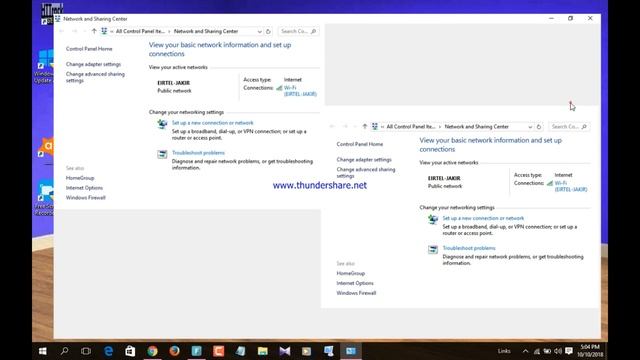Viewport: 640px width, 360px height.
Task: Click the icon next to left 'Troubleshoot problems'
Action: (162, 154)
